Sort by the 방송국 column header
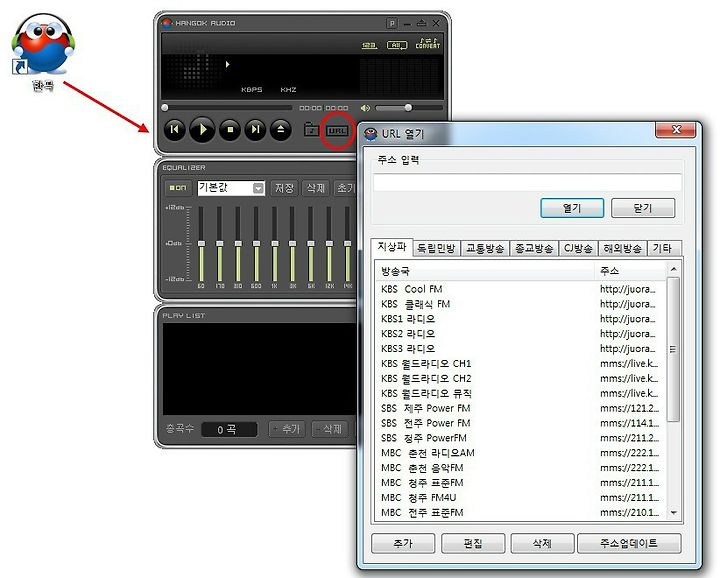Image resolution: width=720 pixels, height=578 pixels. point(485,271)
